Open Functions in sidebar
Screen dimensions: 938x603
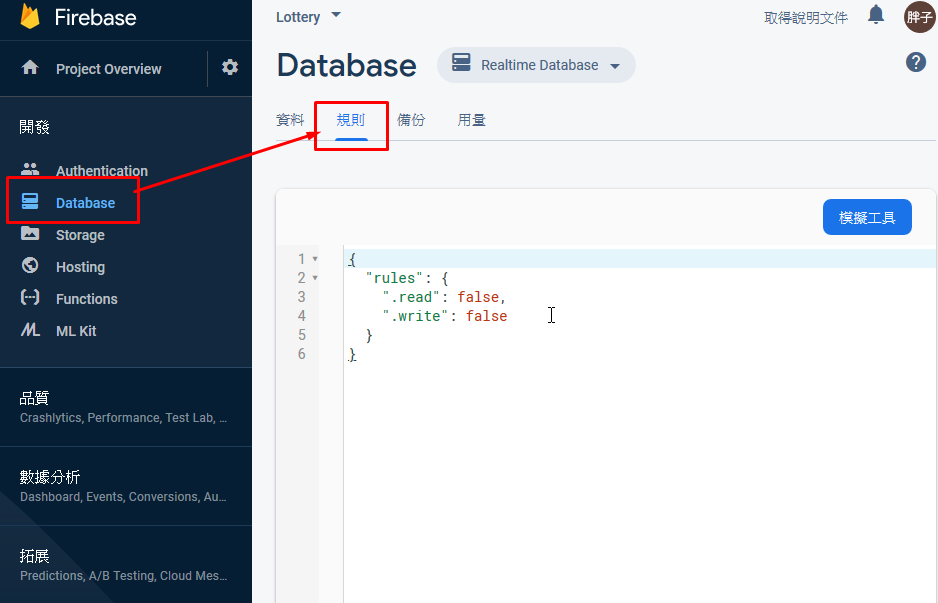click(87, 299)
